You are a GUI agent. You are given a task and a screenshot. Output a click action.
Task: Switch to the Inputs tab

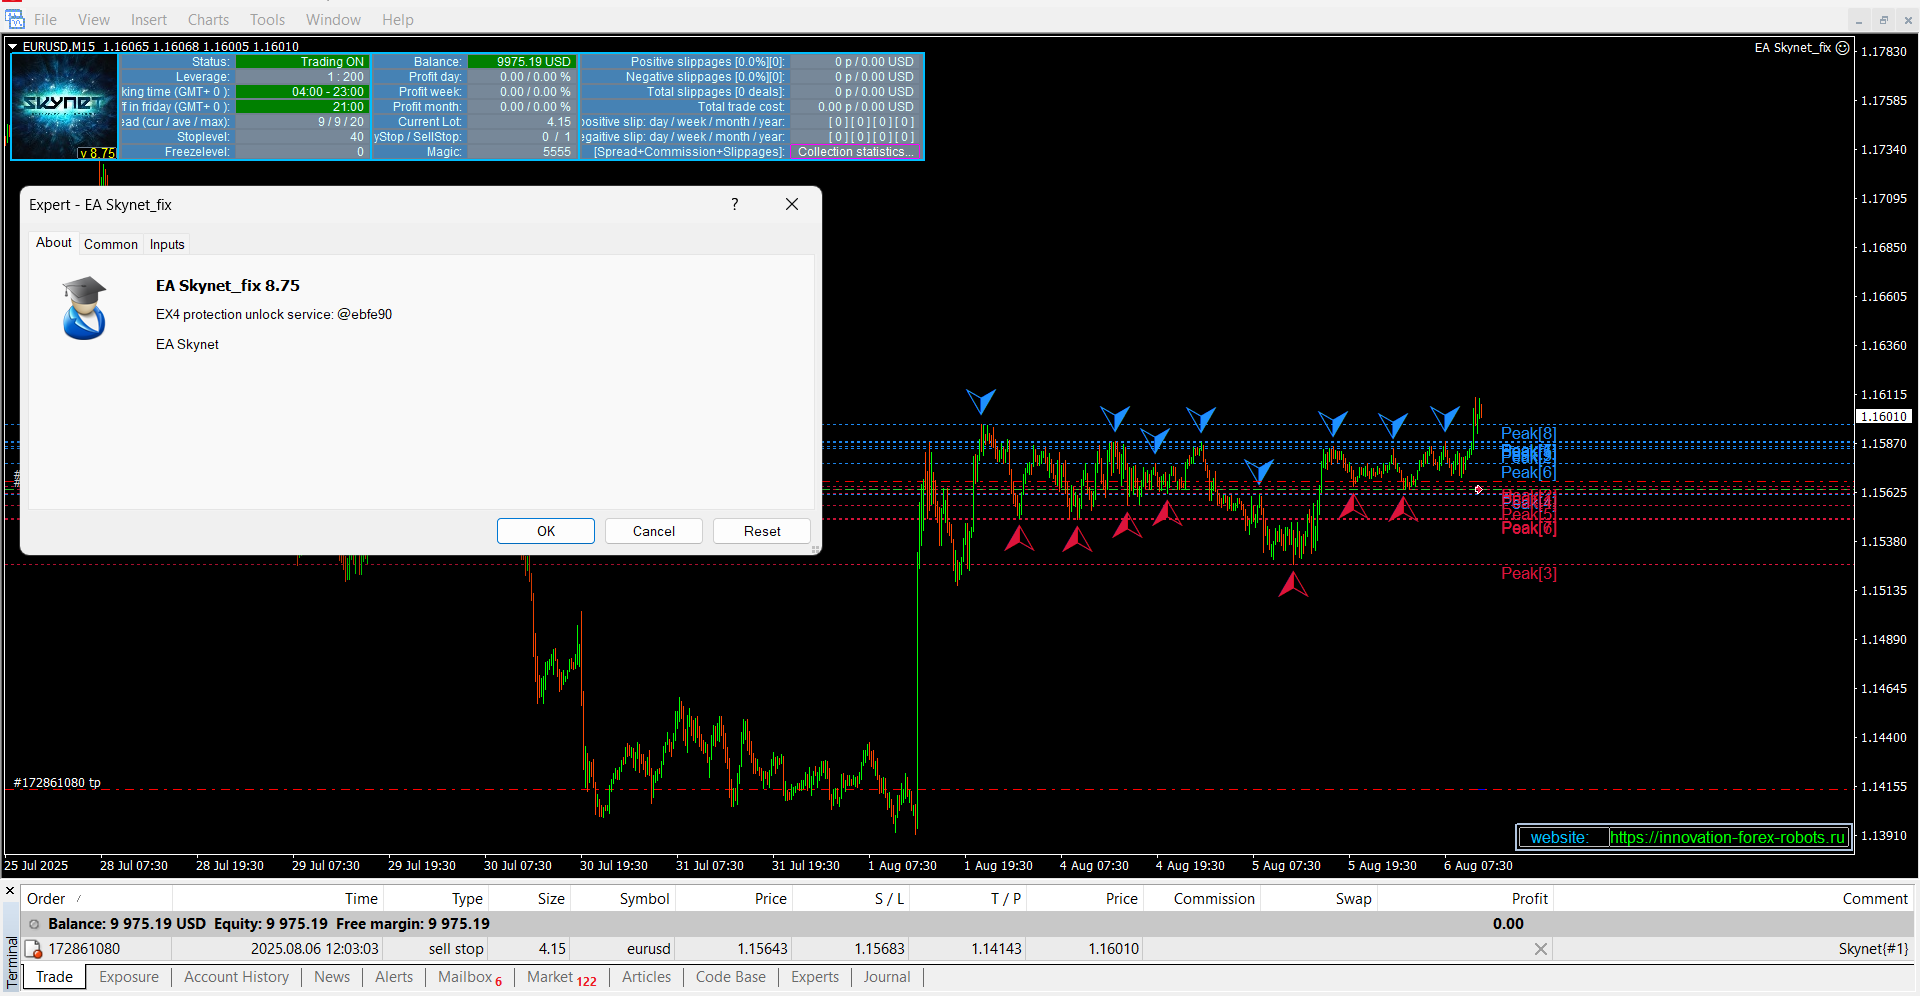167,244
